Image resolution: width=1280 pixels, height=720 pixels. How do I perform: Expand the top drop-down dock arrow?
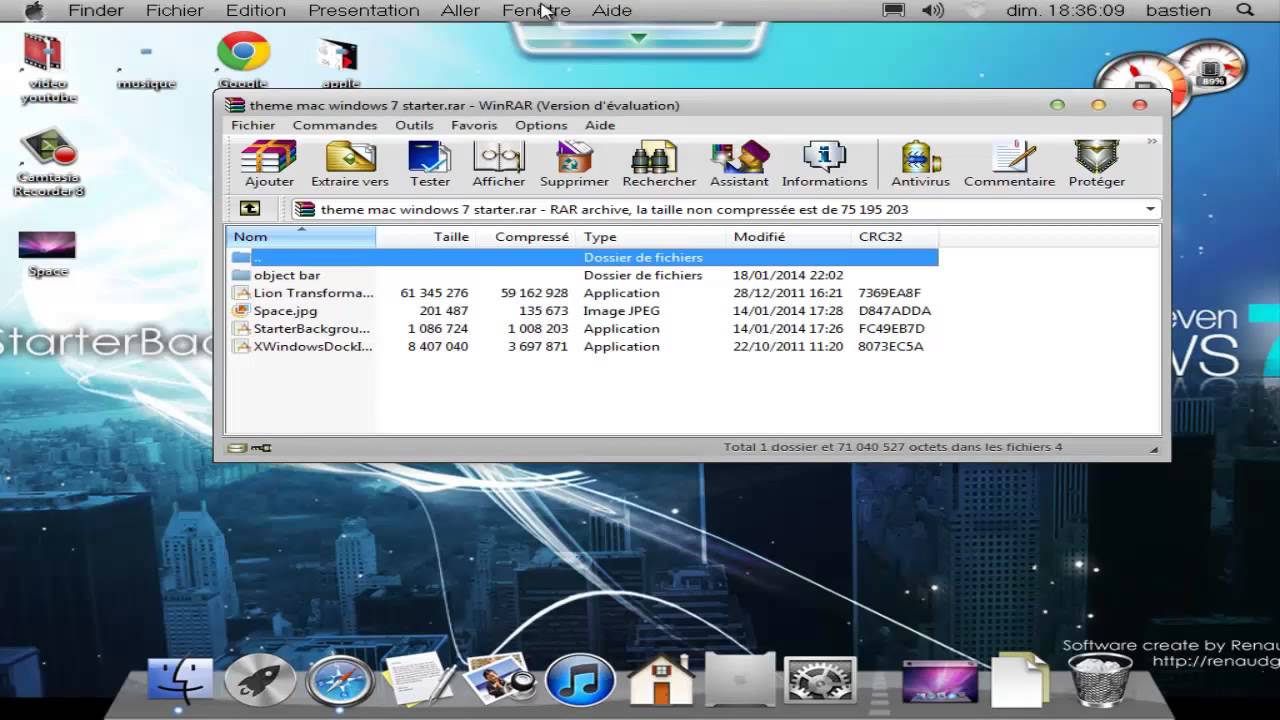[x=639, y=38]
